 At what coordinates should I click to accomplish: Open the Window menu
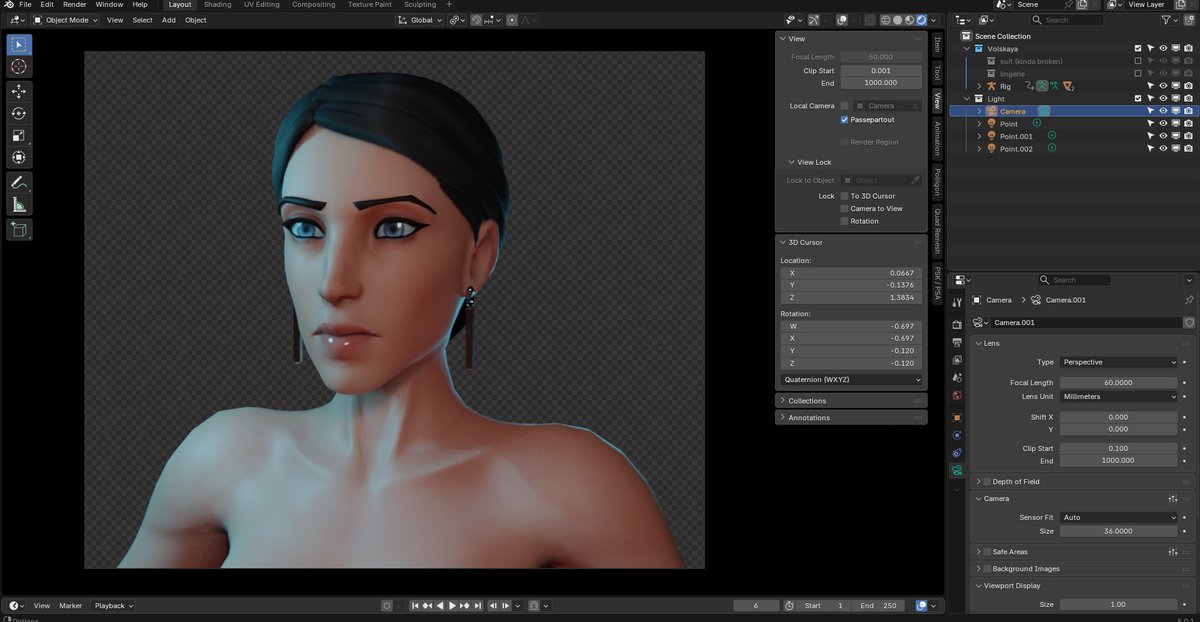[x=109, y=5]
